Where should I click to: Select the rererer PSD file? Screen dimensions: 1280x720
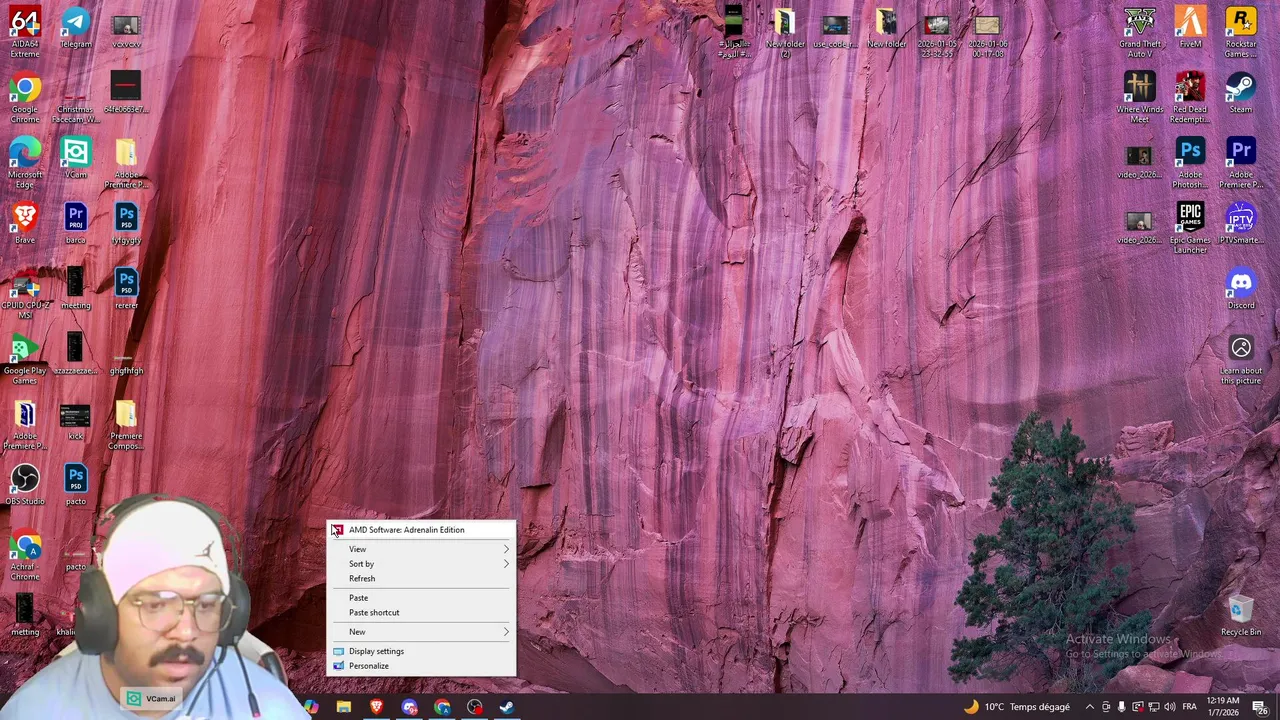tap(126, 288)
